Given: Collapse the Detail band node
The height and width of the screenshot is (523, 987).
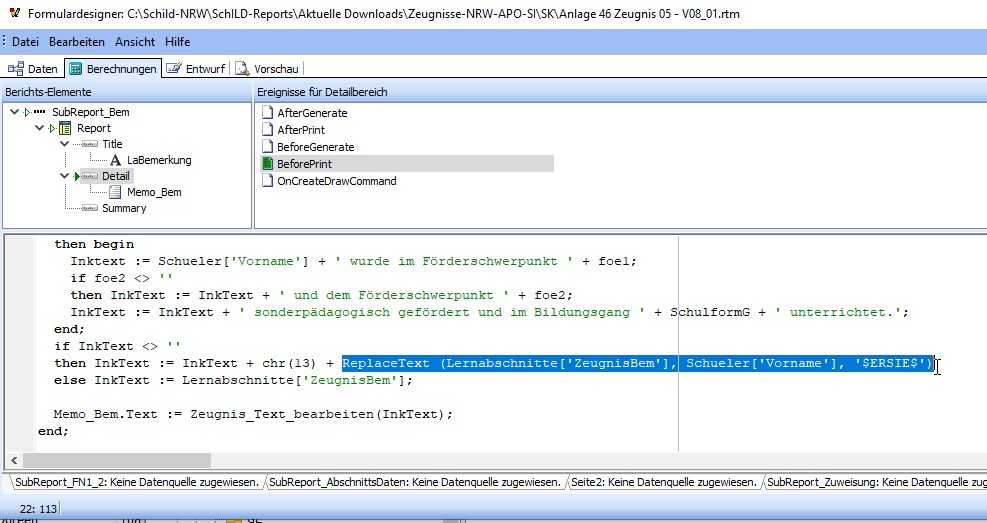Looking at the screenshot, I should 64,176.
